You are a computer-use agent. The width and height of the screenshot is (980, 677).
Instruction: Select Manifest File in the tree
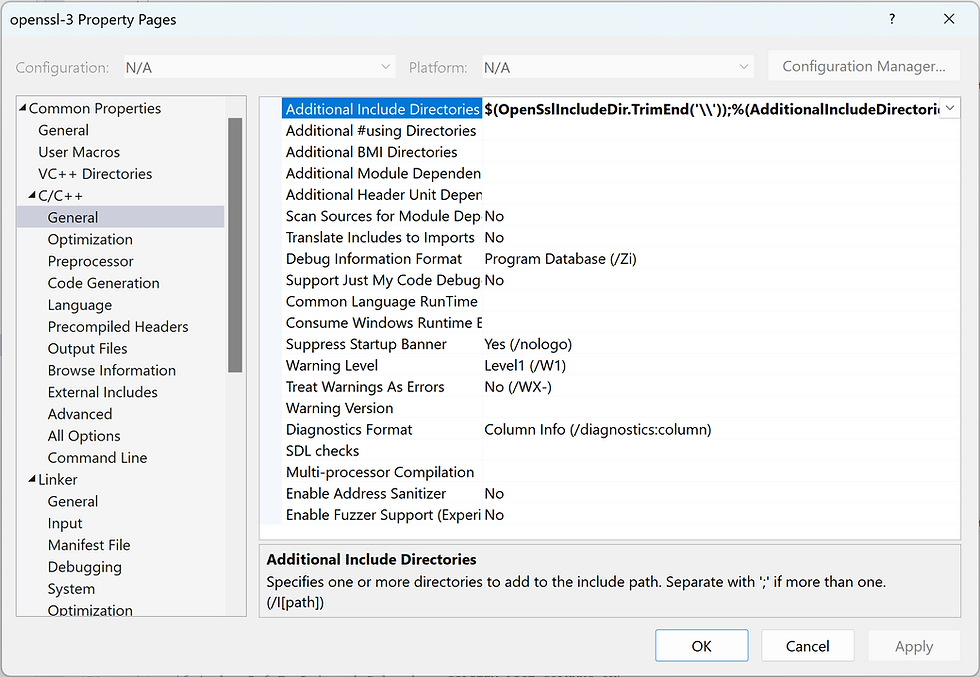pyautogui.click(x=89, y=545)
